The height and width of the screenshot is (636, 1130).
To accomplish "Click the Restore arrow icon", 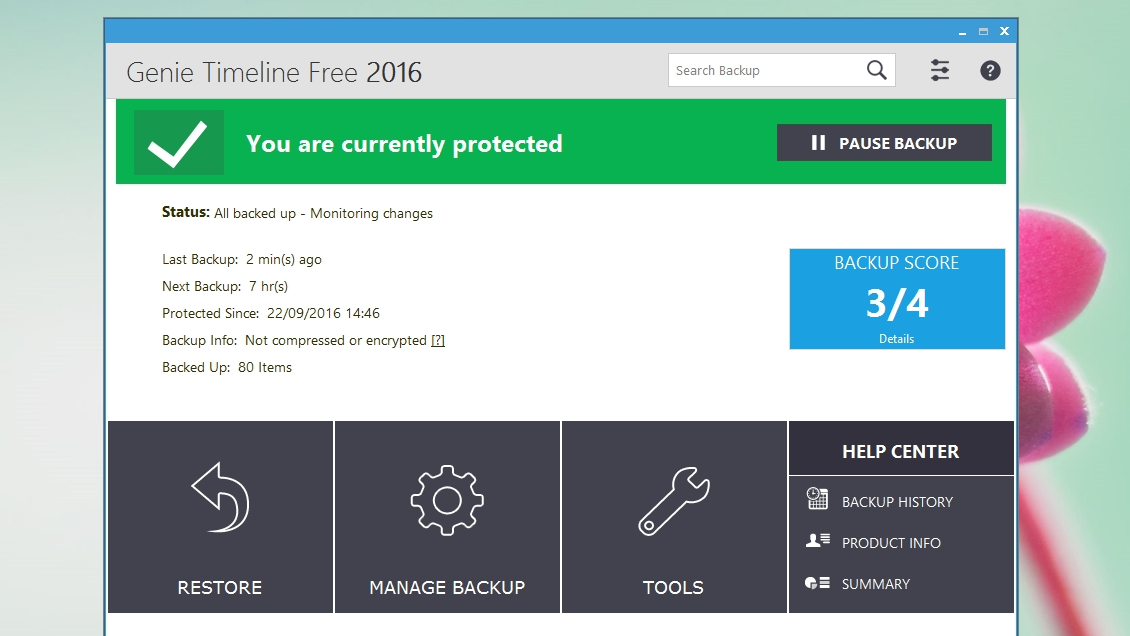I will pyautogui.click(x=220, y=498).
